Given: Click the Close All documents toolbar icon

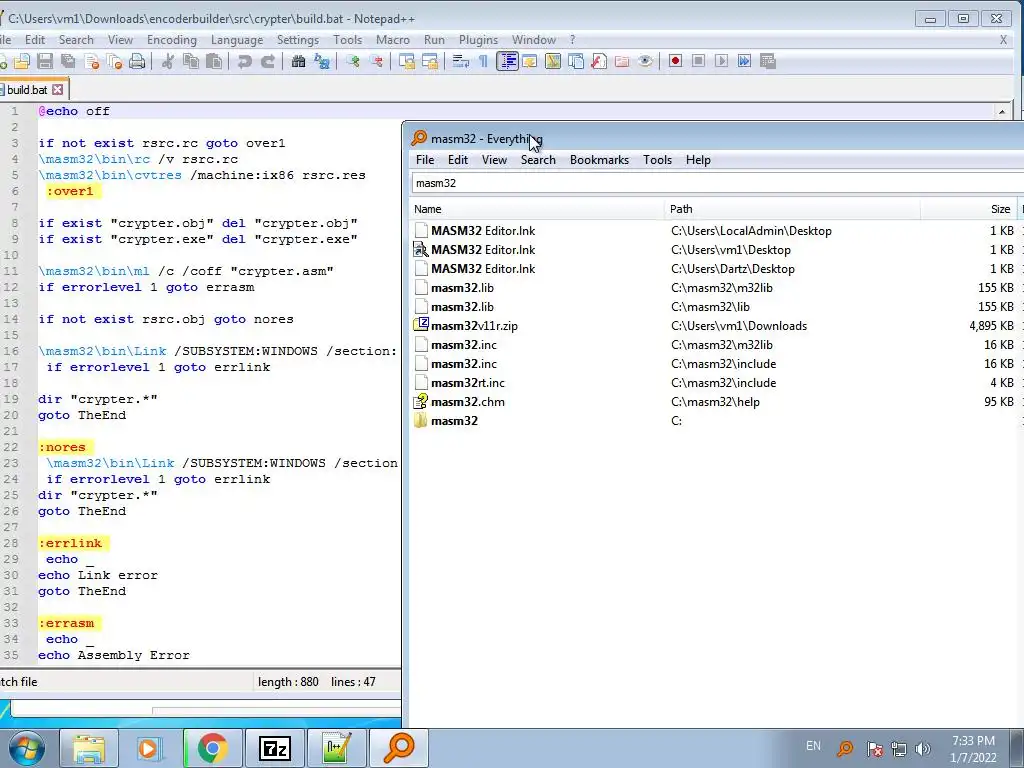Looking at the screenshot, I should click(114, 61).
